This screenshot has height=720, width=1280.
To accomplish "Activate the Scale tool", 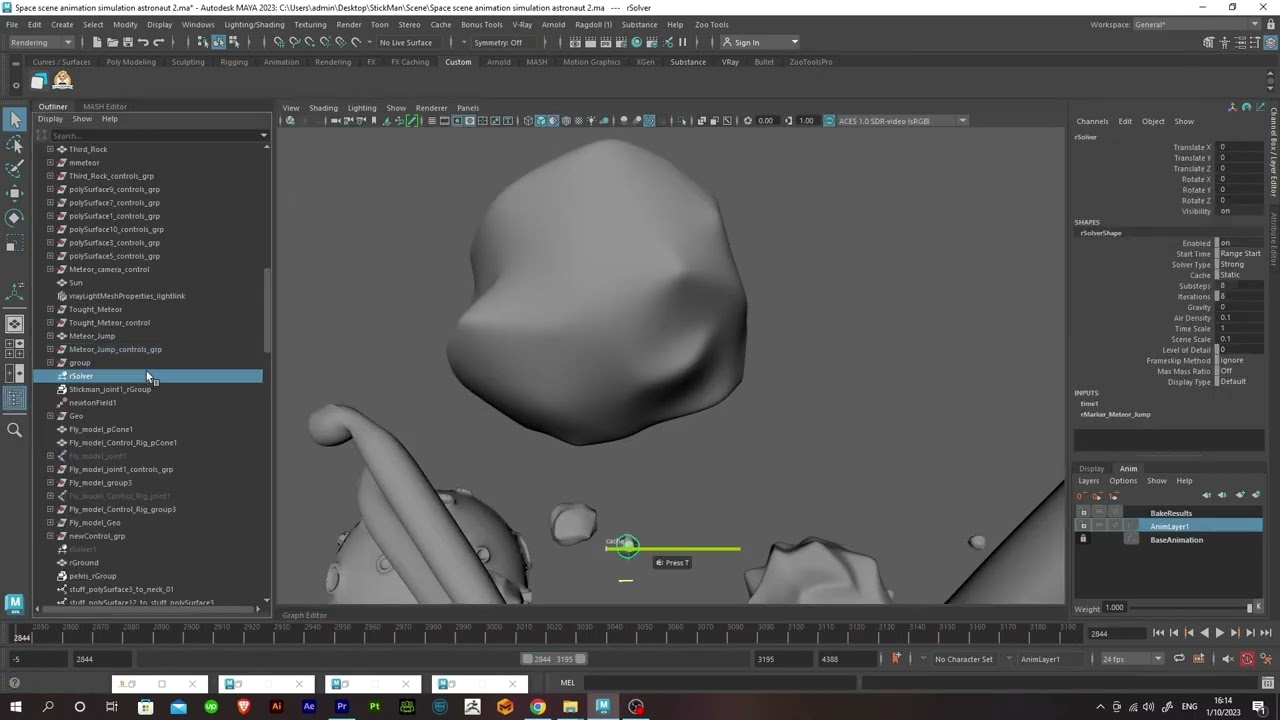I will tap(15, 242).
